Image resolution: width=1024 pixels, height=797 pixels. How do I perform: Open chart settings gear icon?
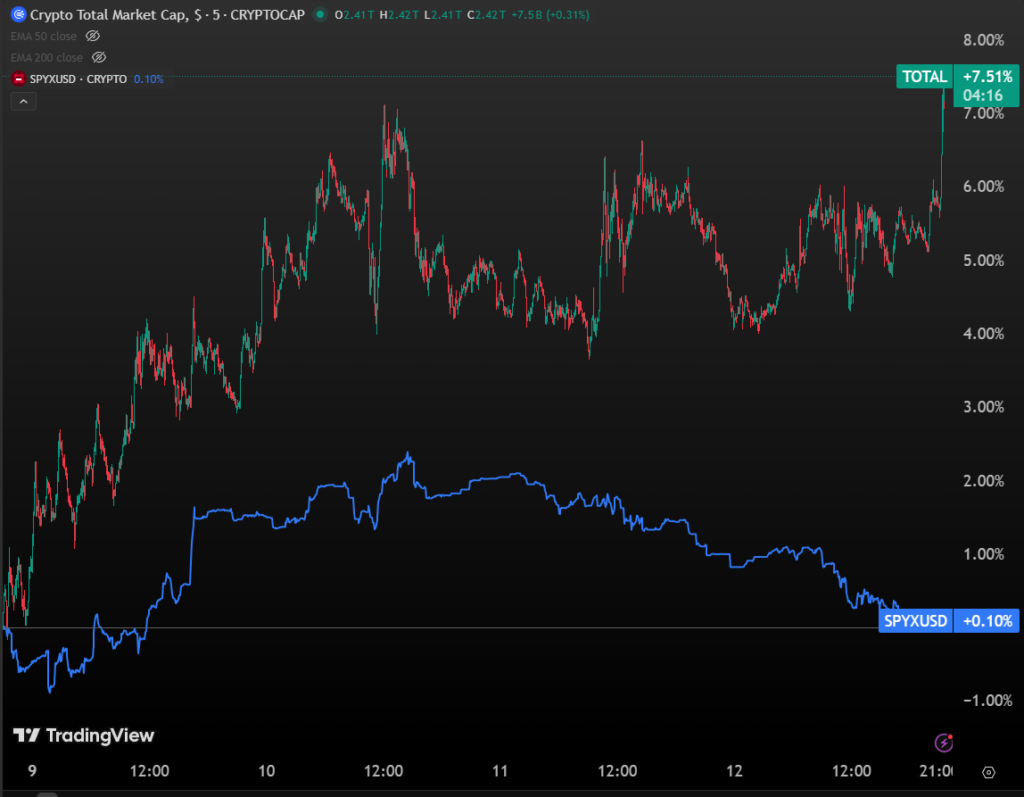tap(988, 772)
